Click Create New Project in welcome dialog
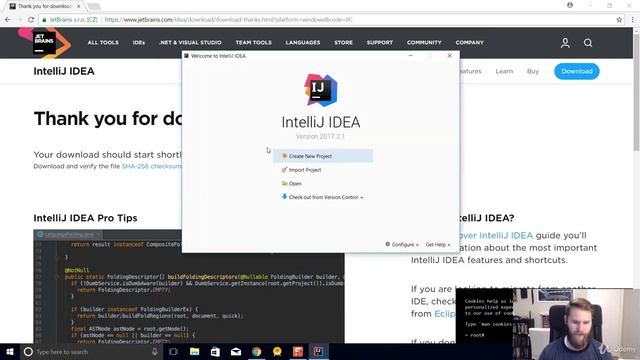This screenshot has width=640, height=360. pyautogui.click(x=323, y=156)
